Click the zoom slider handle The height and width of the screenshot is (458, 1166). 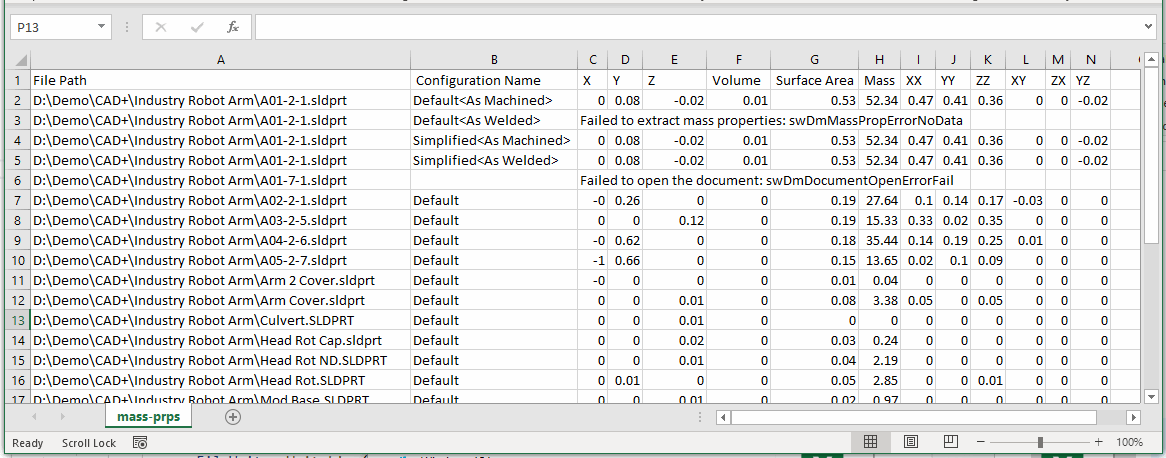[x=1040, y=442]
